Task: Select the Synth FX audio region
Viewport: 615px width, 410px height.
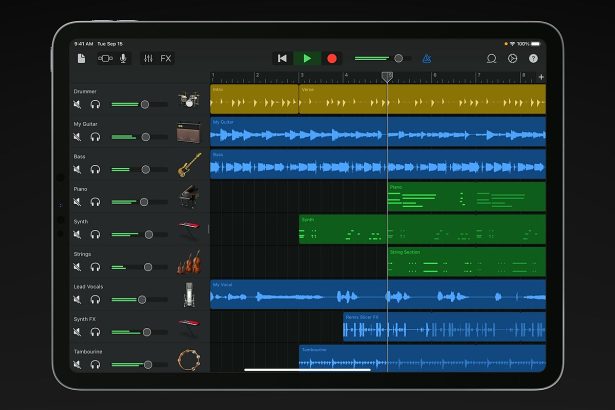Action: pyautogui.click(x=444, y=327)
